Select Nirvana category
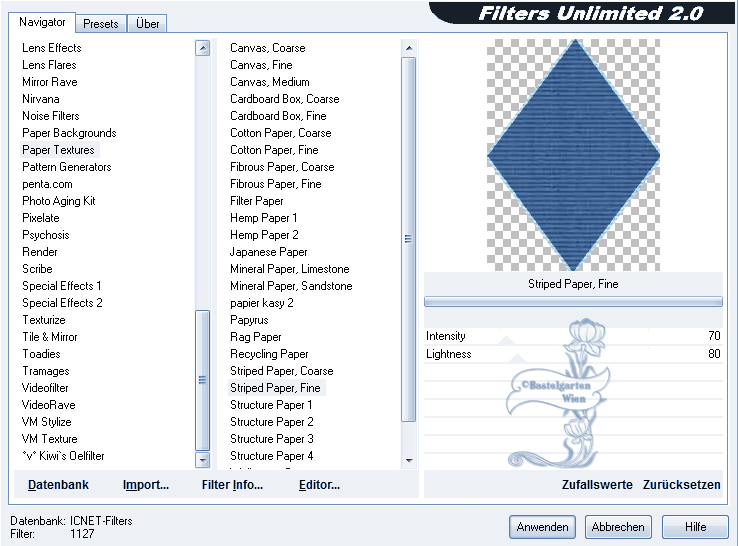The width and height of the screenshot is (738, 546). [41, 99]
